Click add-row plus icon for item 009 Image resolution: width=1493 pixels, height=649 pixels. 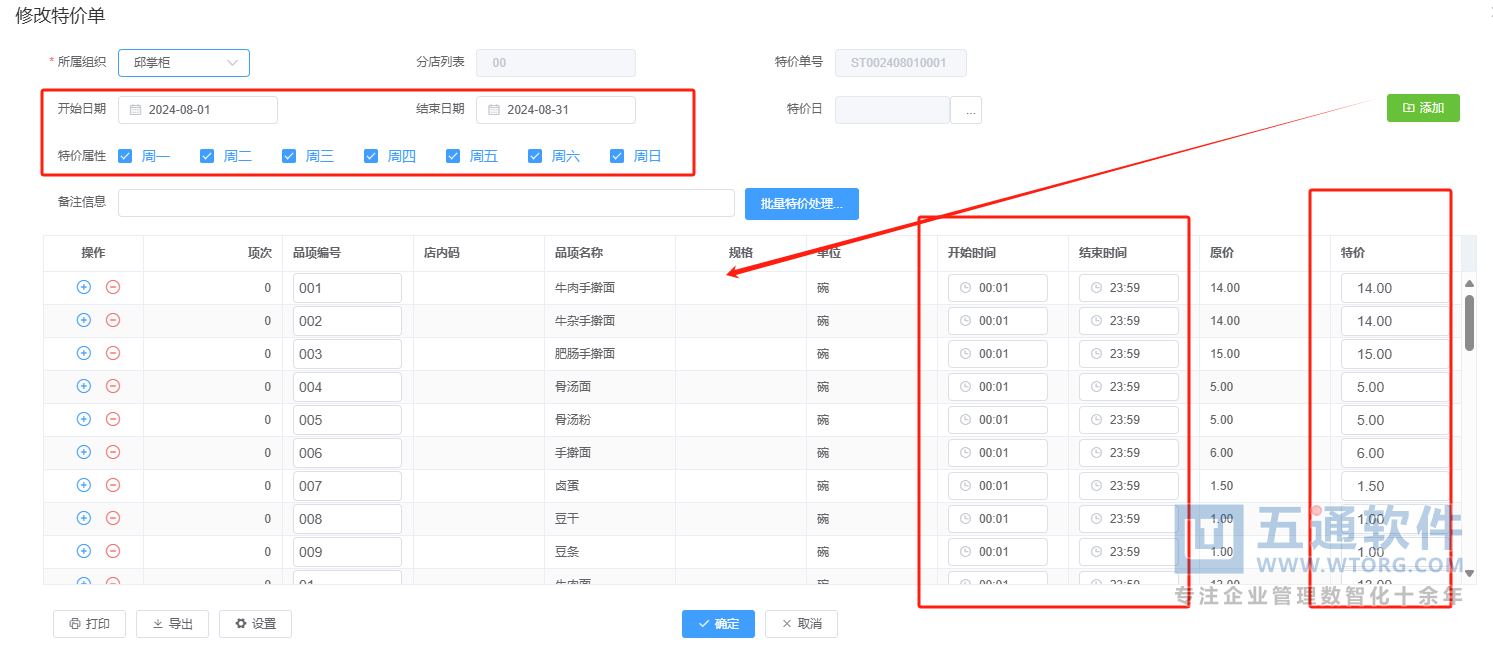84,551
